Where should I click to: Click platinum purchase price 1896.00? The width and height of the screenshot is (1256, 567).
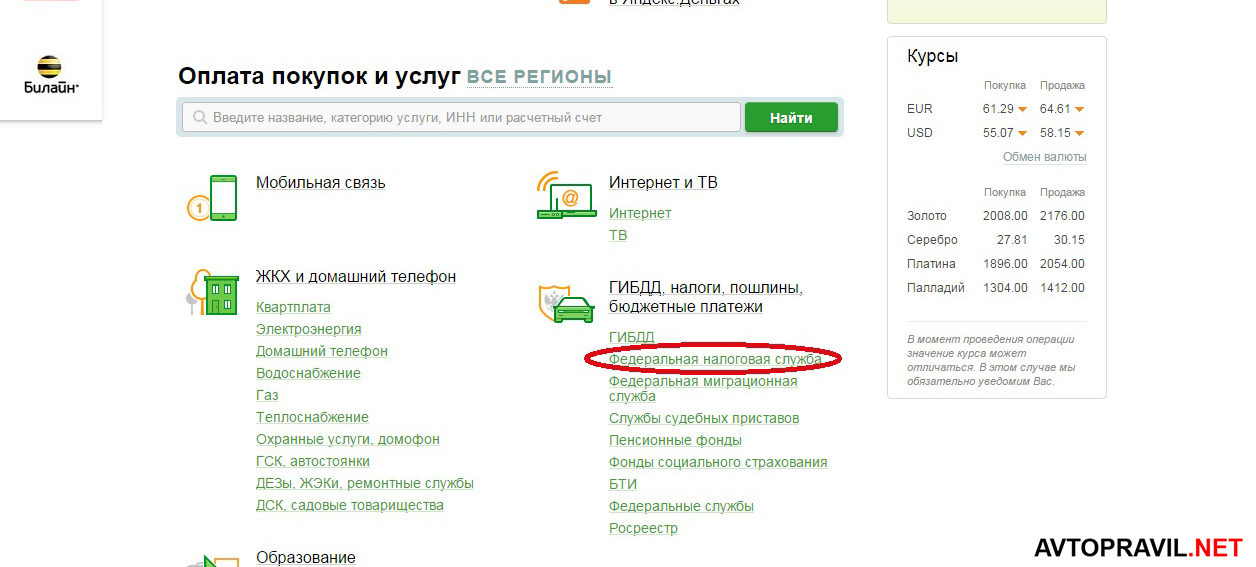pos(1005,264)
